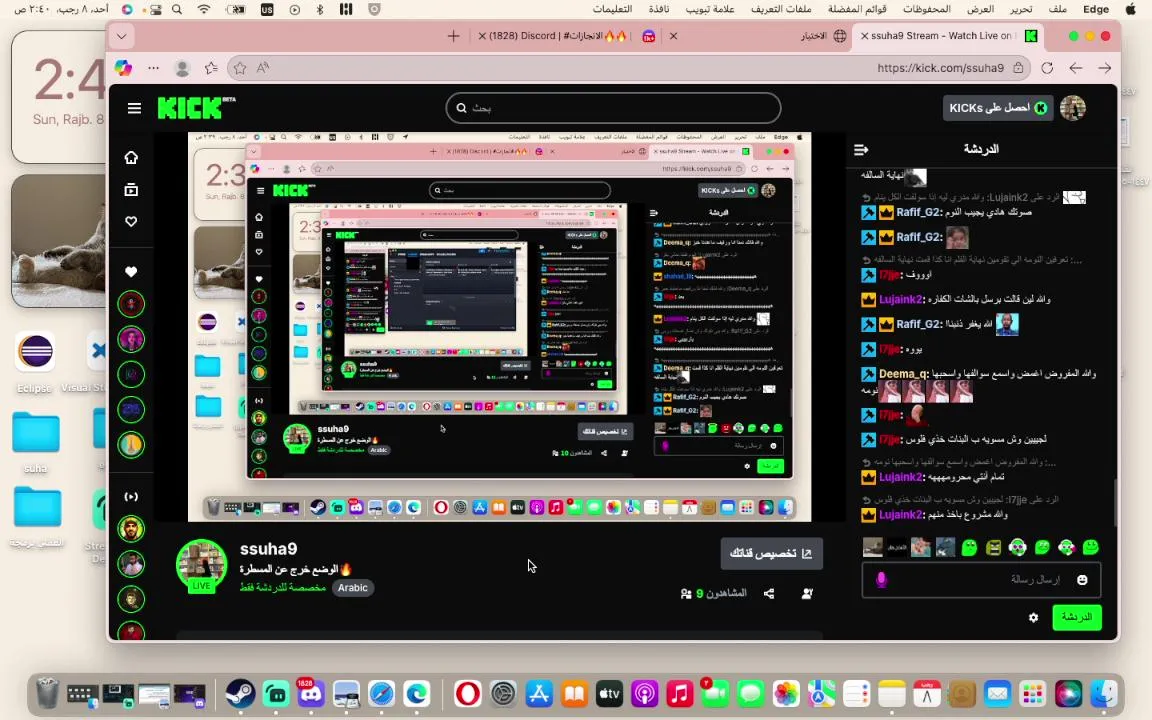Click the solid heart sidebar icon

coord(131,272)
